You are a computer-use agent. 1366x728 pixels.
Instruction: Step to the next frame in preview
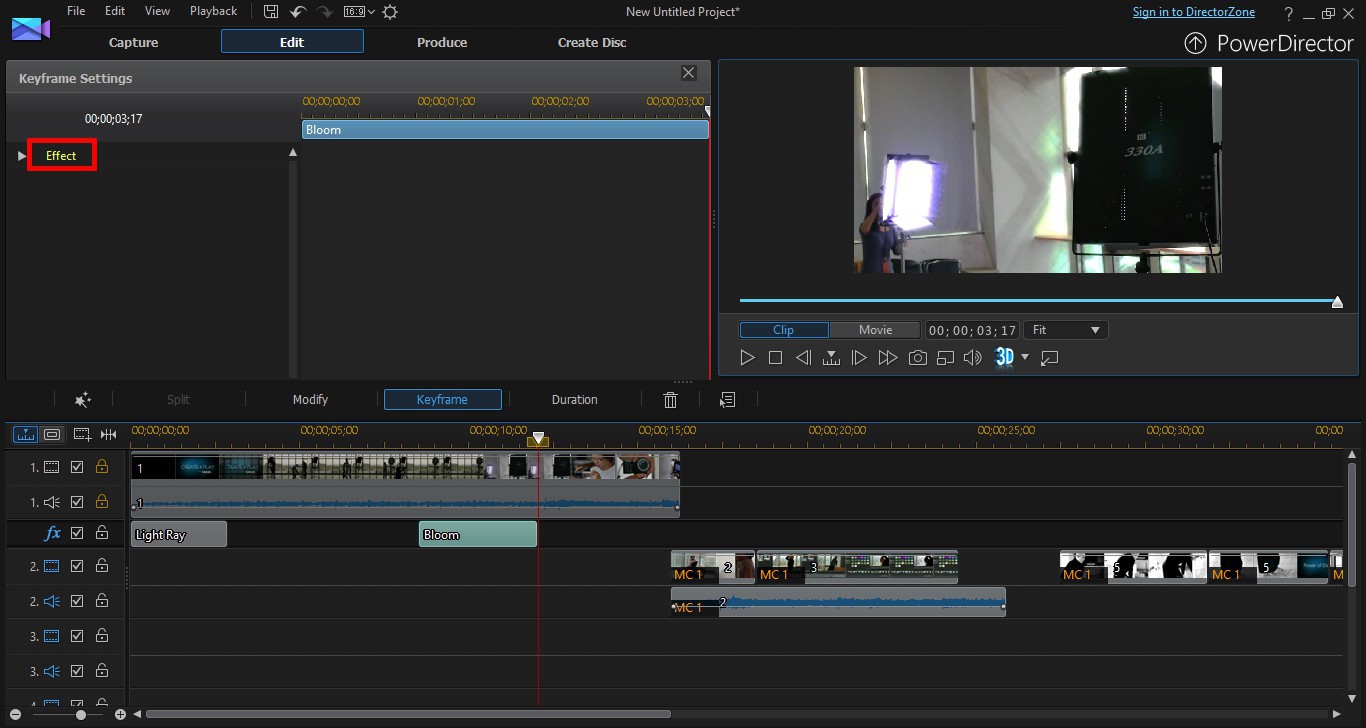859,357
